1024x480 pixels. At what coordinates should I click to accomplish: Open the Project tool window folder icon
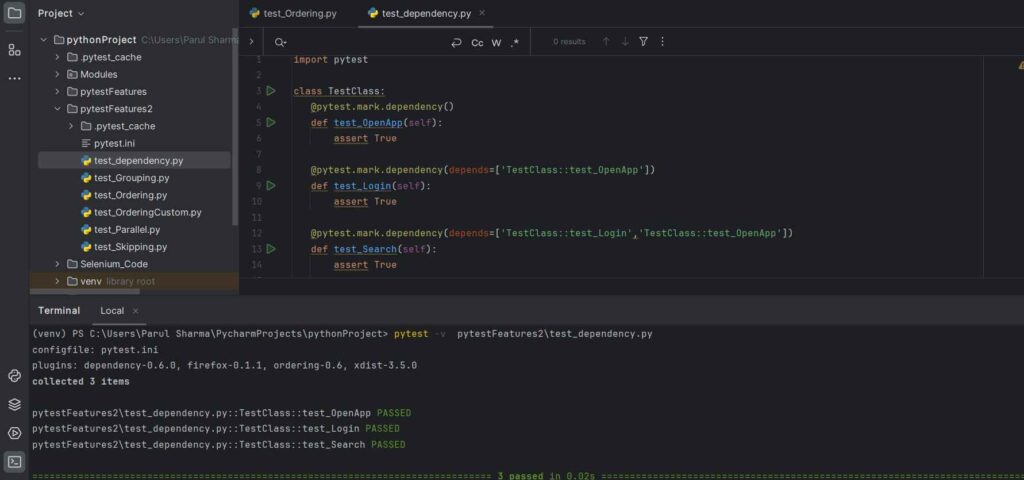tap(14, 13)
